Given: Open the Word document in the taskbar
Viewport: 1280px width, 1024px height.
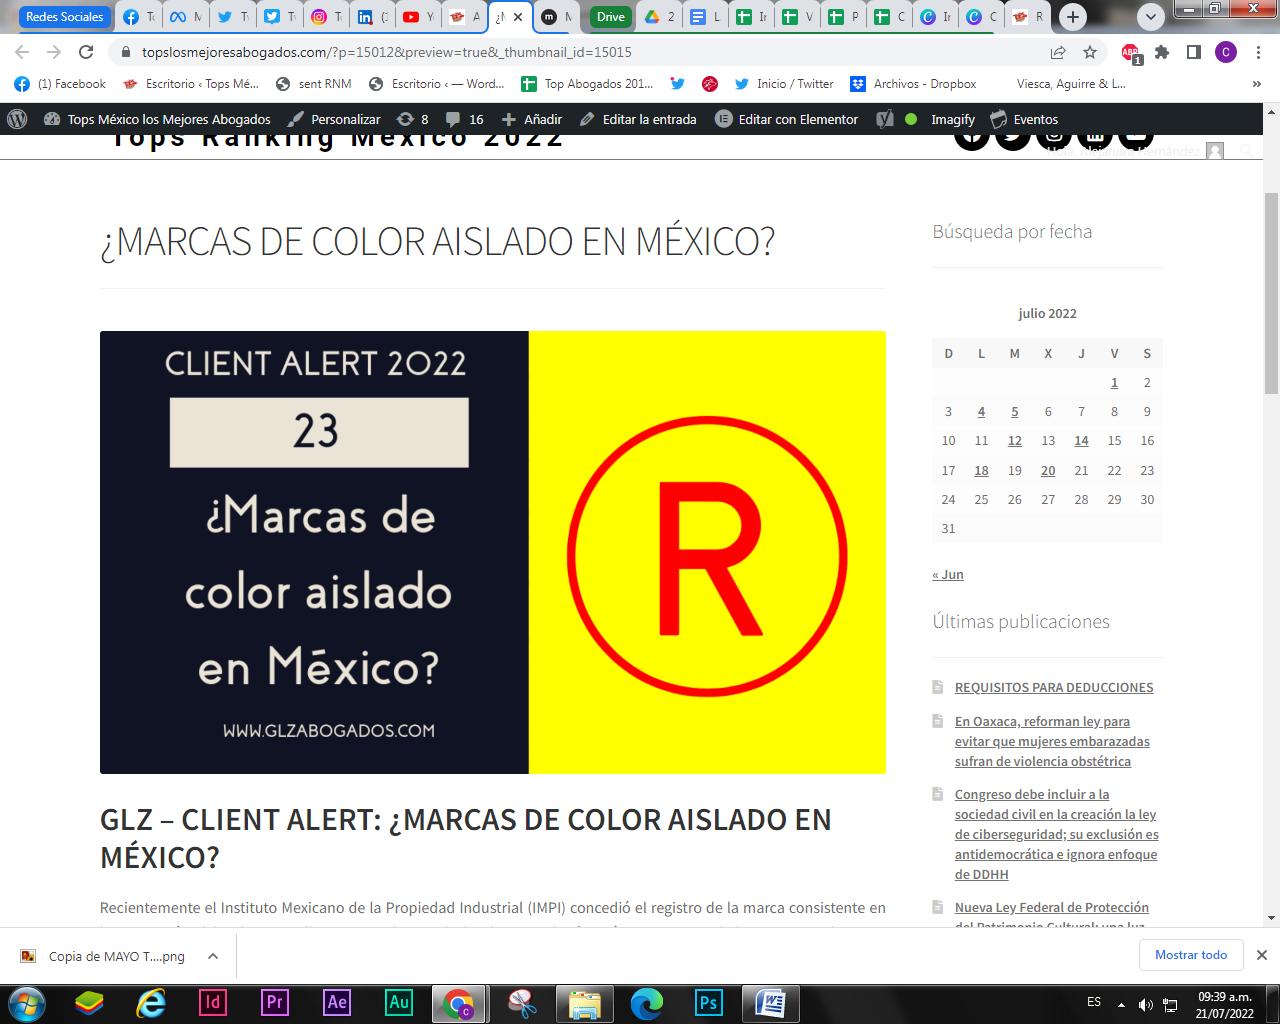Looking at the screenshot, I should click(770, 1002).
